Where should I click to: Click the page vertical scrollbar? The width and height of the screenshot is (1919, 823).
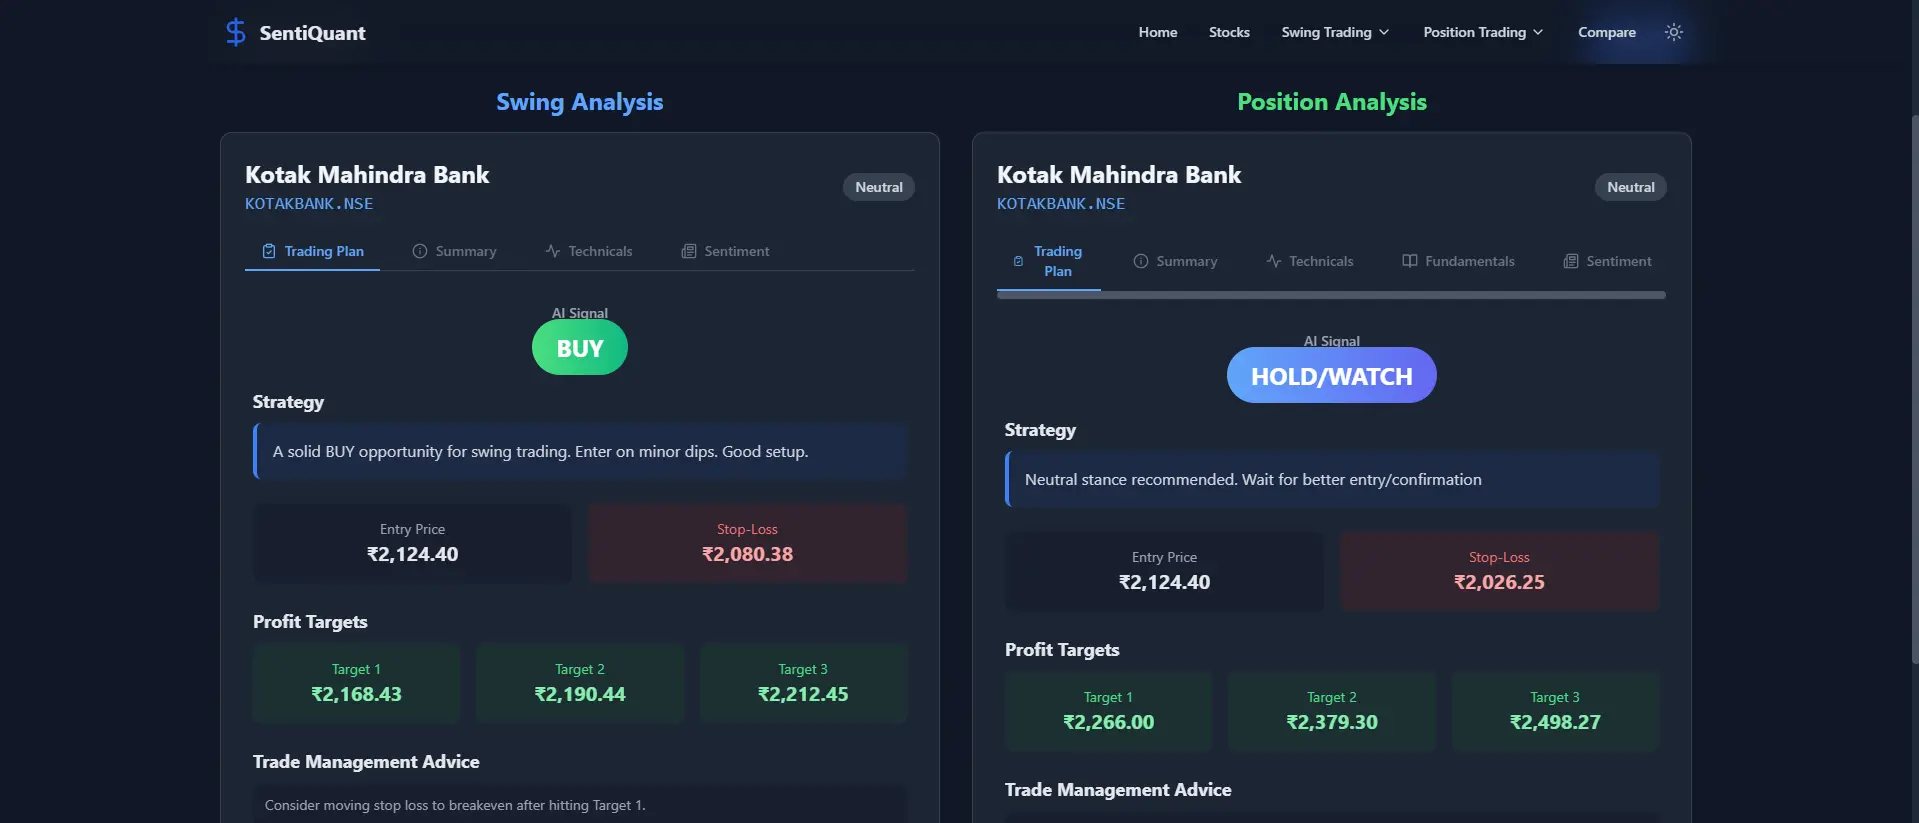[x=1915, y=390]
